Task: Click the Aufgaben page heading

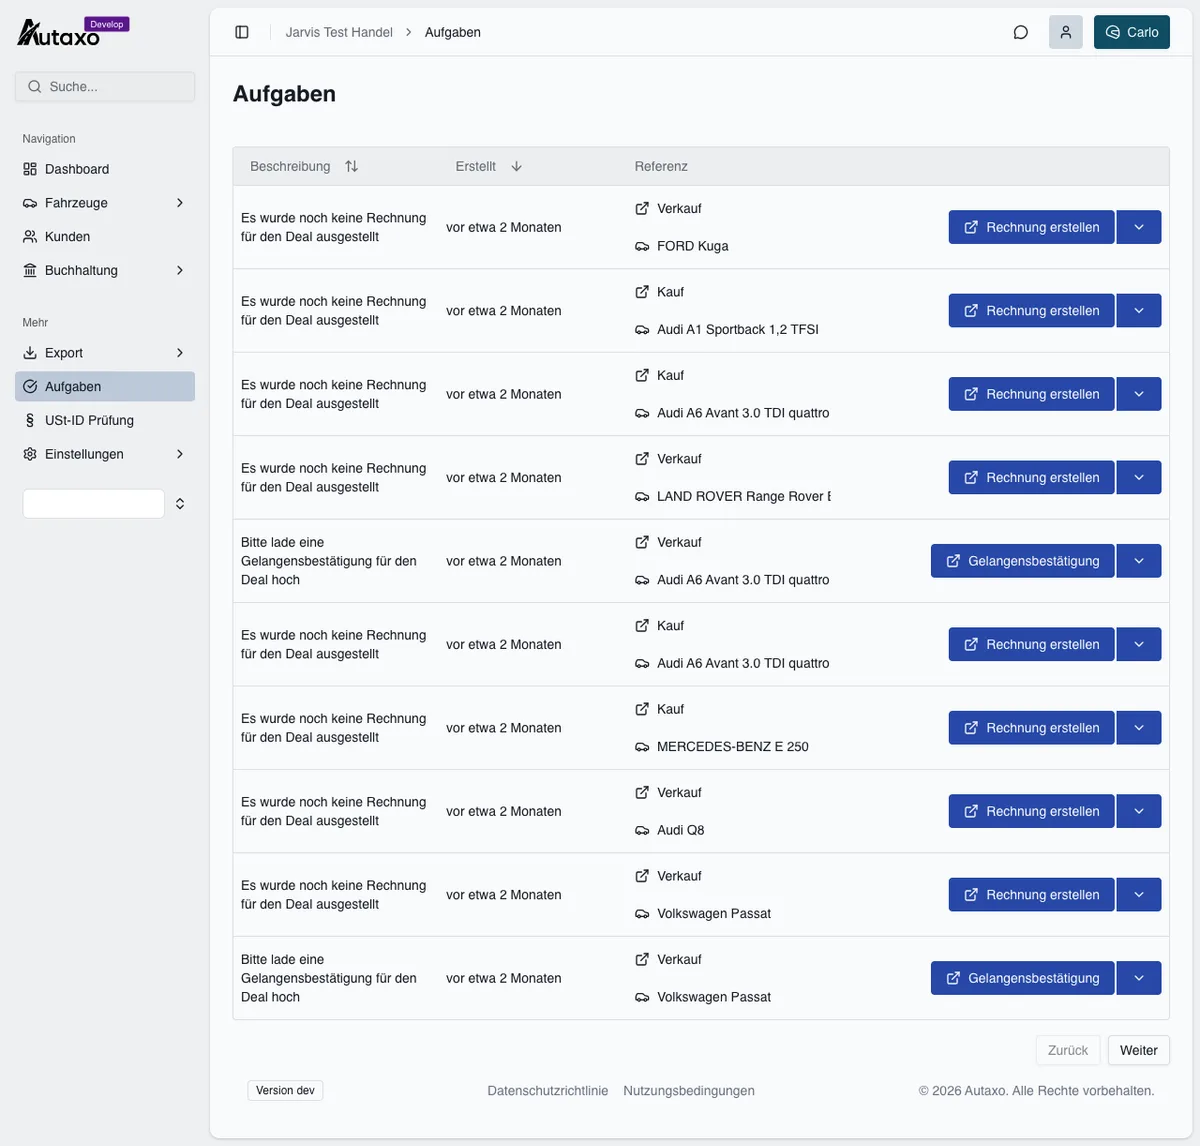Action: click(284, 94)
